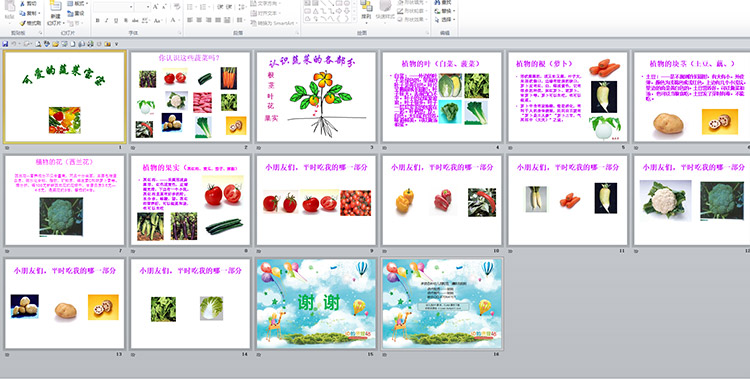The image size is (750, 379).
Task: Toggle bulleted list formatting
Action: (x=191, y=7)
